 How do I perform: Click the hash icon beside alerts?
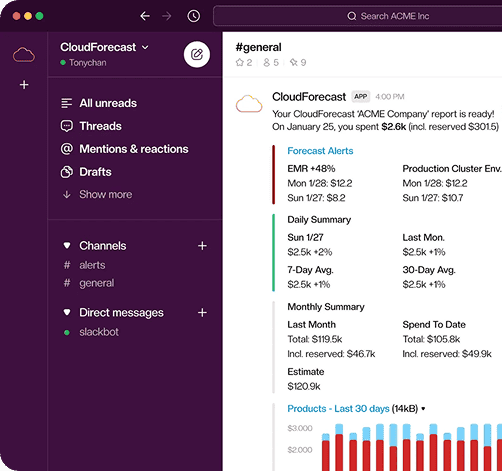(x=67, y=265)
